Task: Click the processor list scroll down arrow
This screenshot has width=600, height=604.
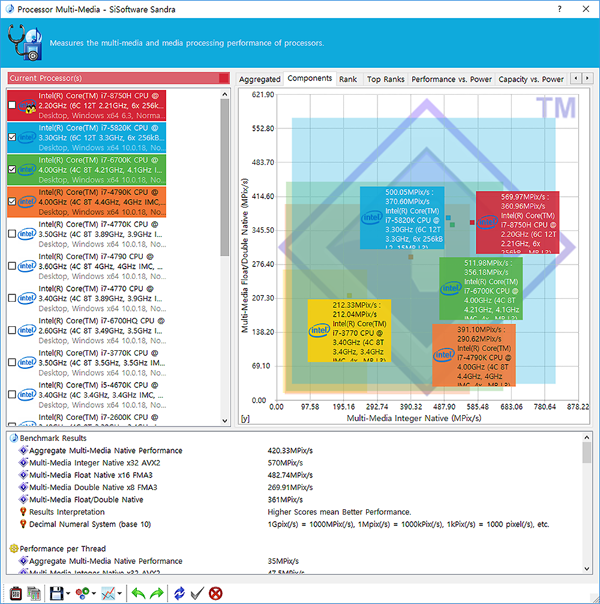Action: (x=225, y=421)
